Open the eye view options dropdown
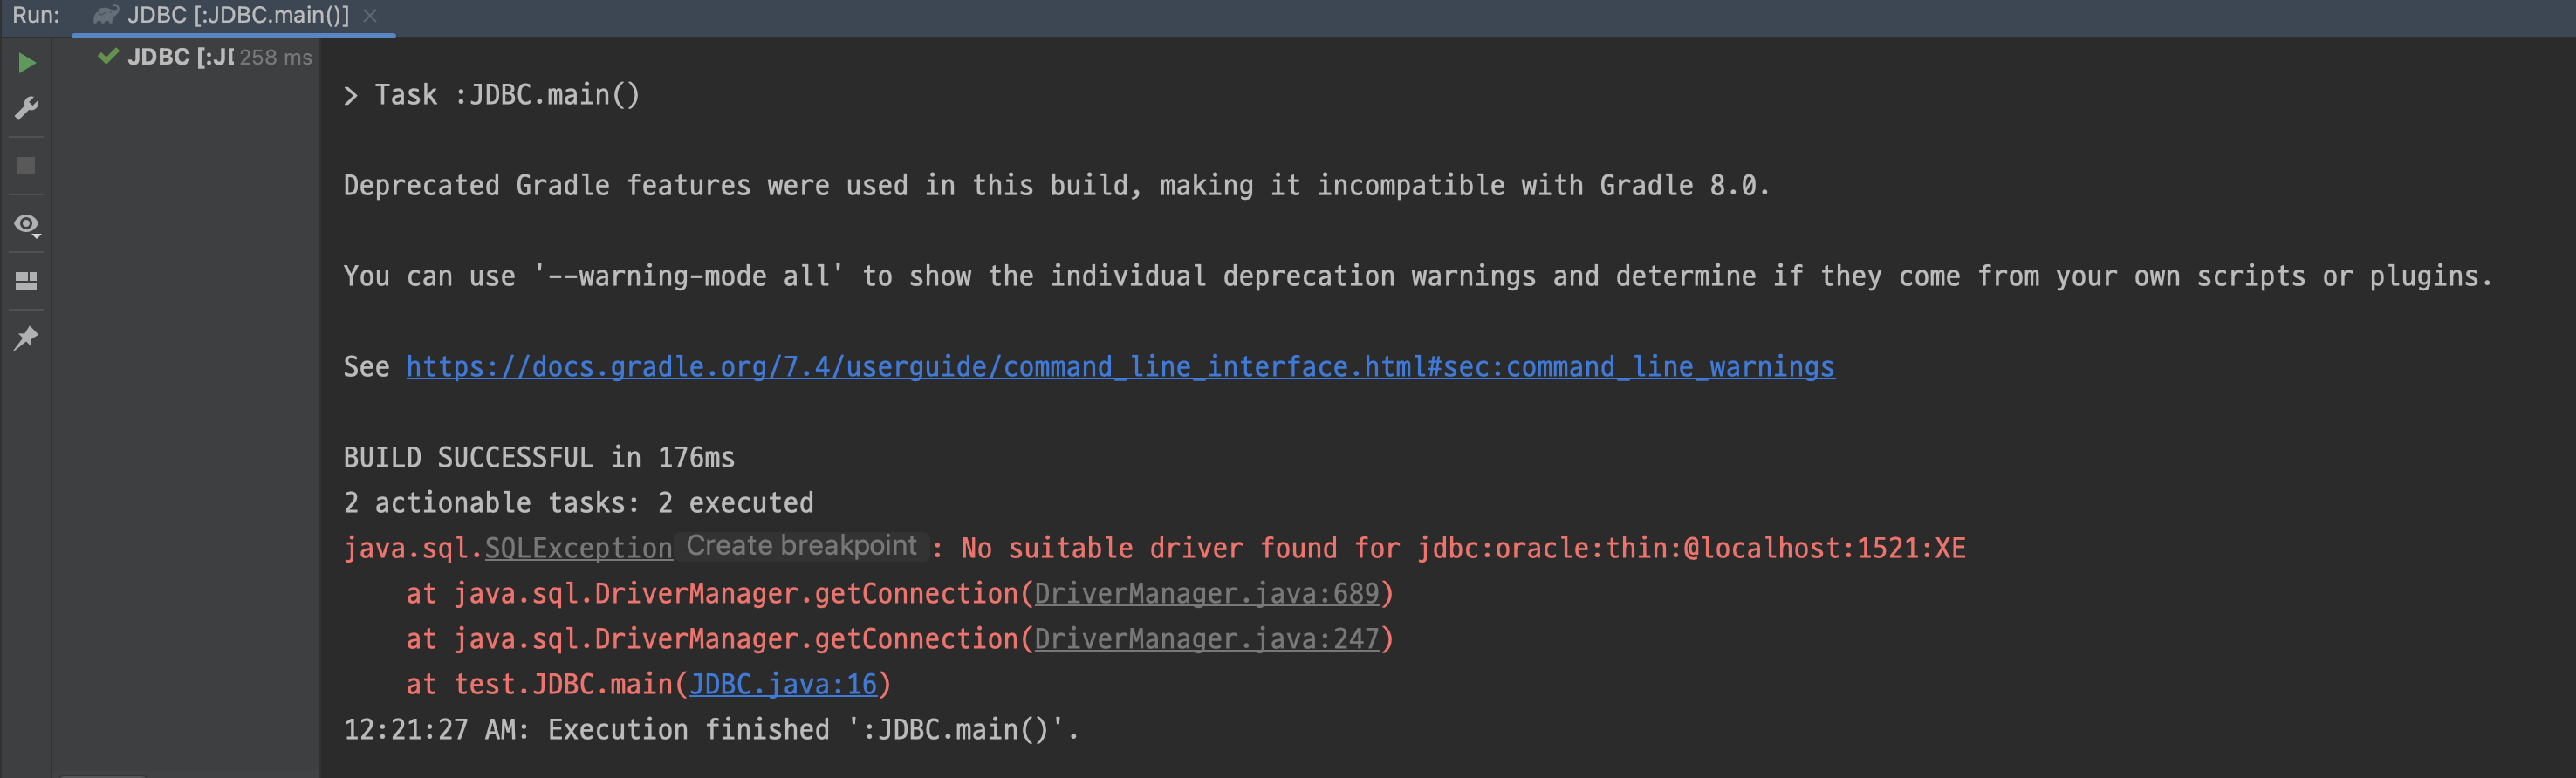2576x778 pixels. point(27,225)
